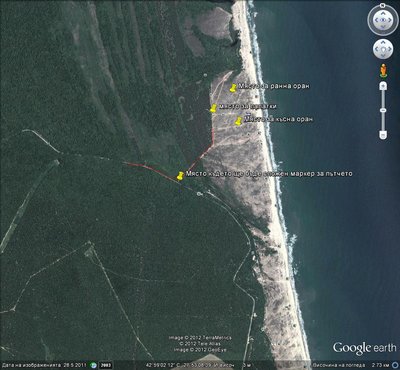Pan map up with move joystick
400x370 pixels.
[x=383, y=43]
